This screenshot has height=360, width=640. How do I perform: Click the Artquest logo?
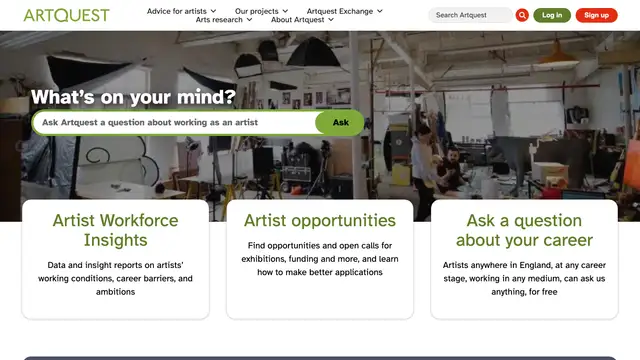click(x=67, y=16)
